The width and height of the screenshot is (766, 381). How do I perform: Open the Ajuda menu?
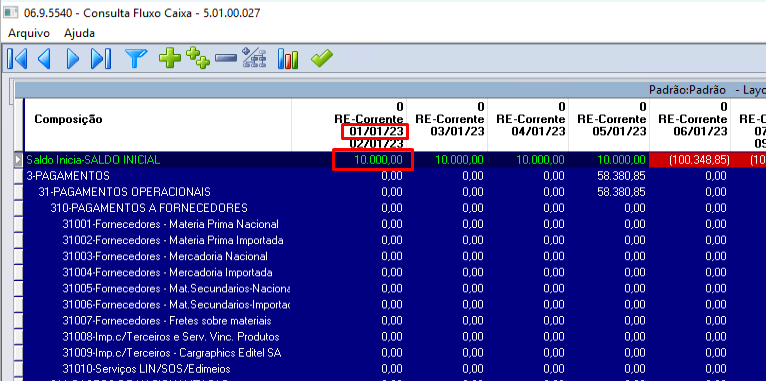tap(79, 33)
